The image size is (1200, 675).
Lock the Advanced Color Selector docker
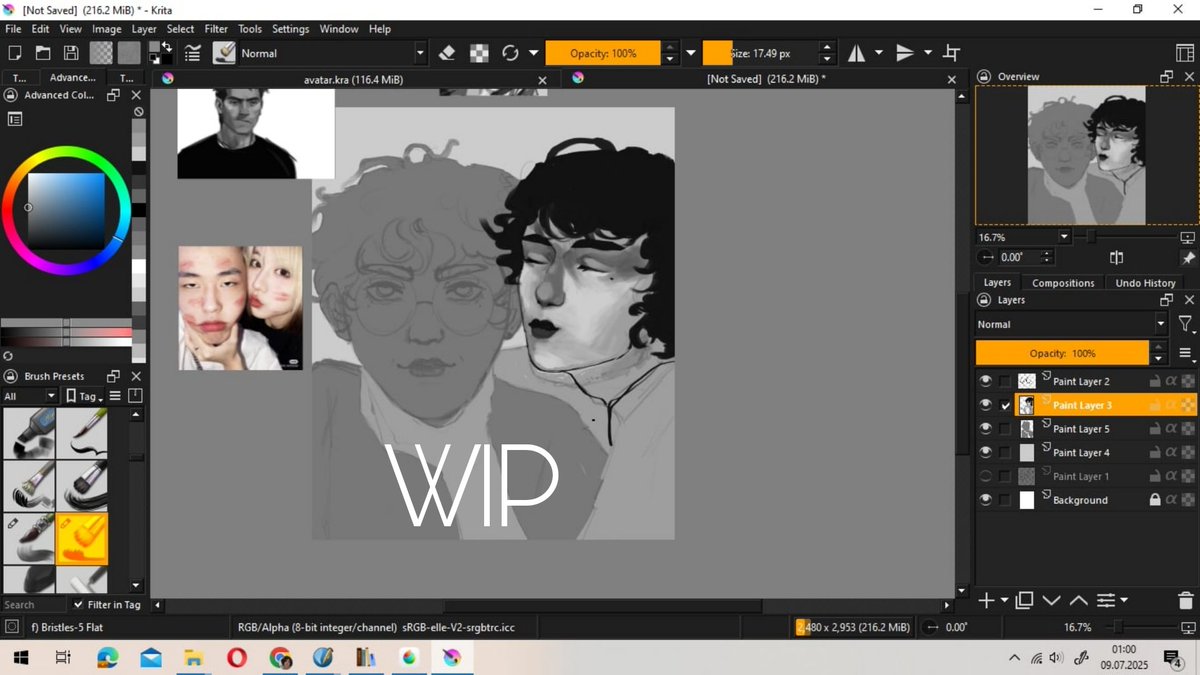coord(11,95)
